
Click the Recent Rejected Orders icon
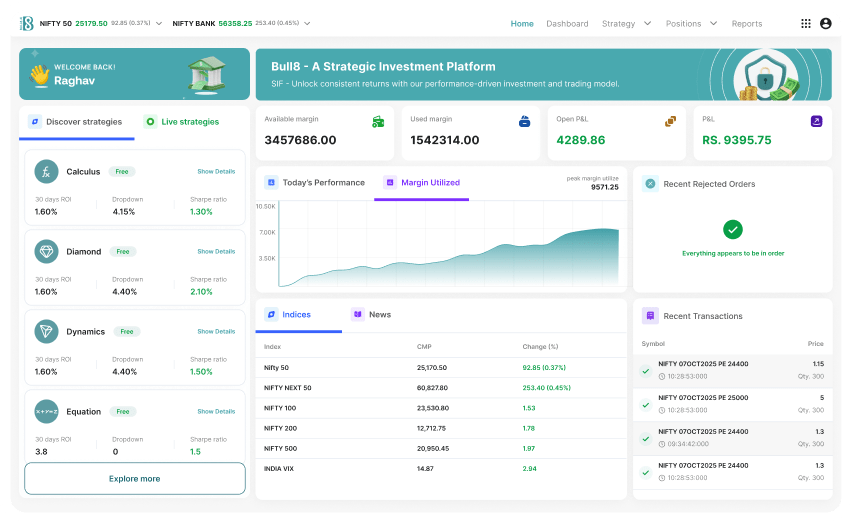click(650, 184)
